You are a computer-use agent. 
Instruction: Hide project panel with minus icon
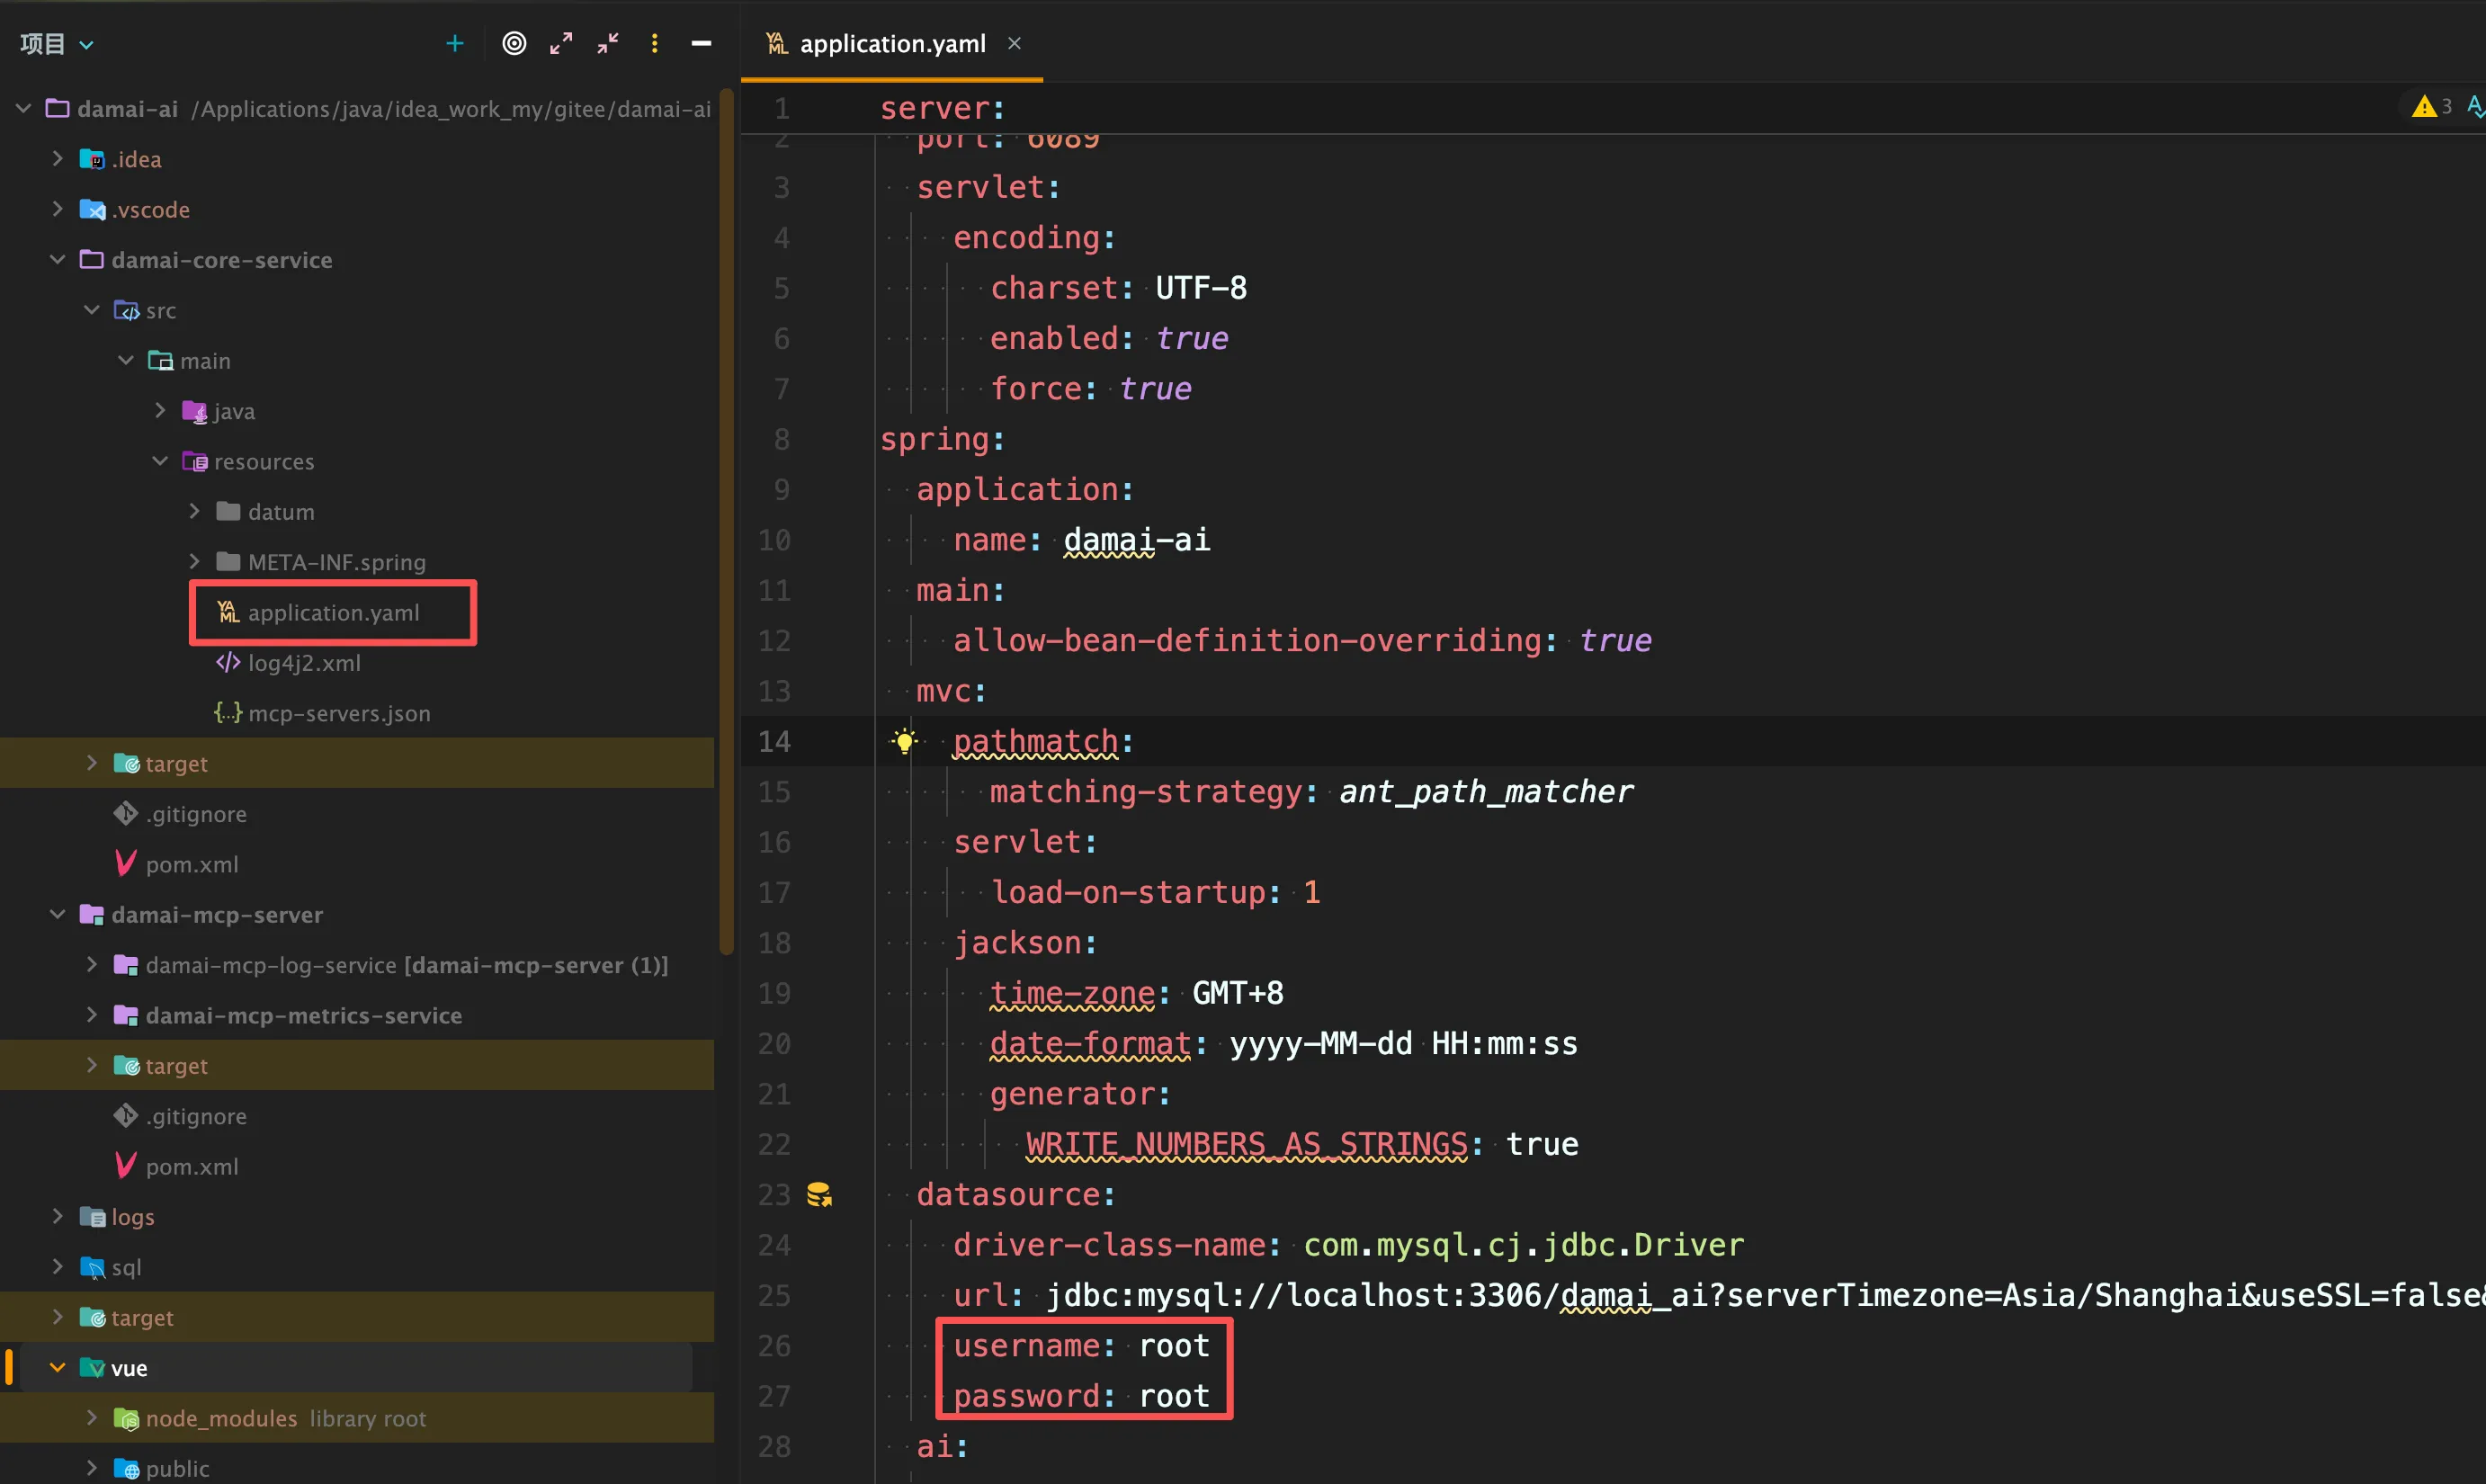point(701,44)
